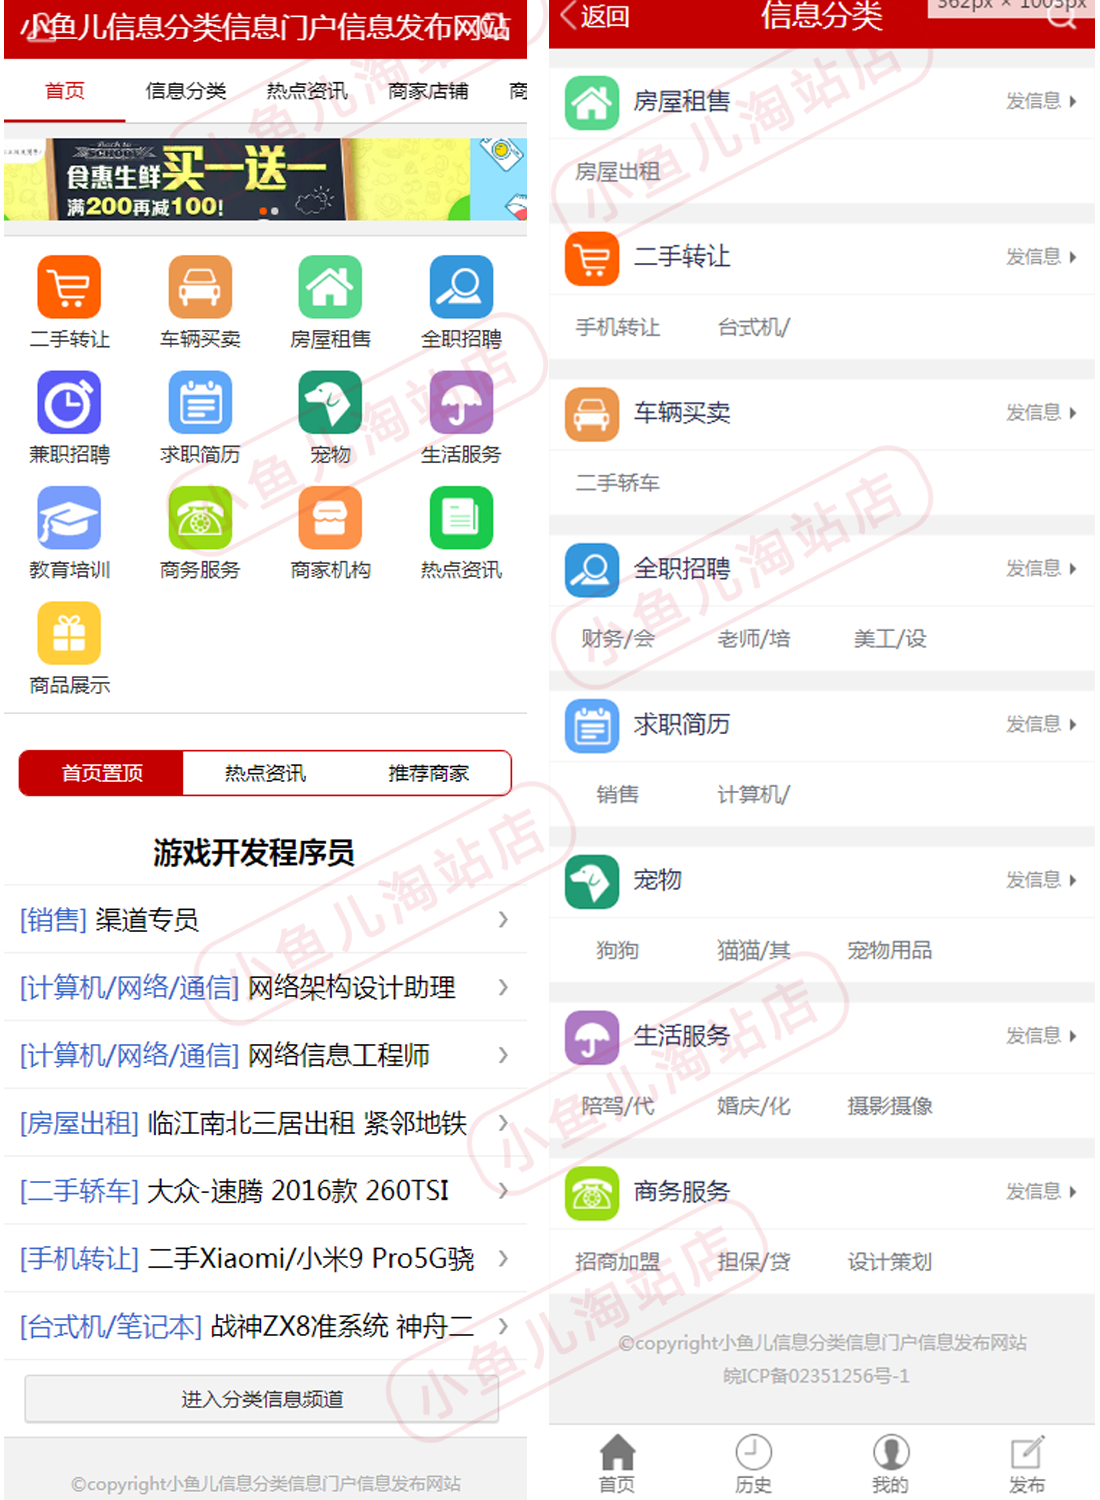The image size is (1100, 1500).
Task: Click the 宠物 dog icon in category list
Action: tap(592, 881)
